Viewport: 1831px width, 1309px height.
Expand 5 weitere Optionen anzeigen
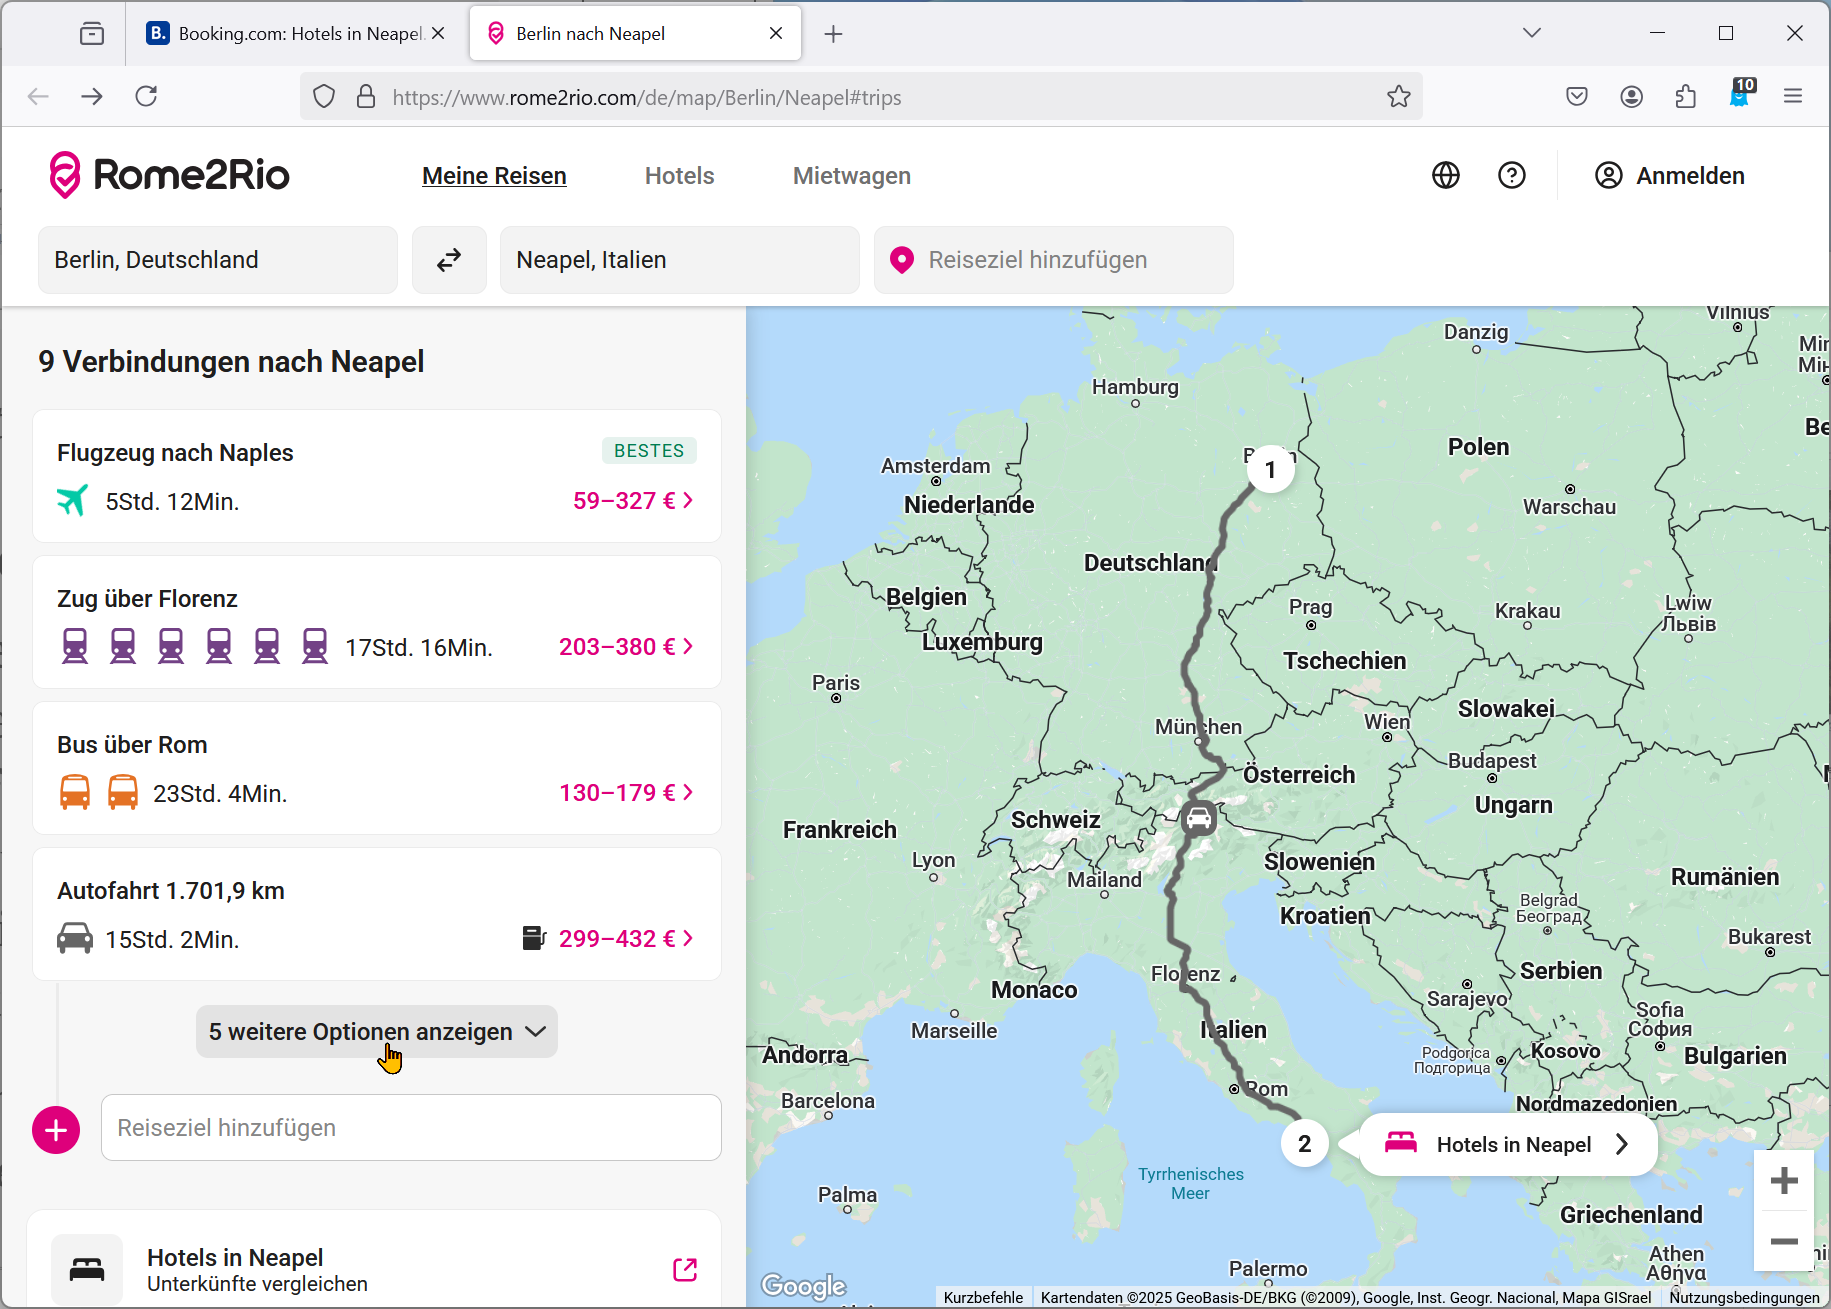(x=377, y=1032)
